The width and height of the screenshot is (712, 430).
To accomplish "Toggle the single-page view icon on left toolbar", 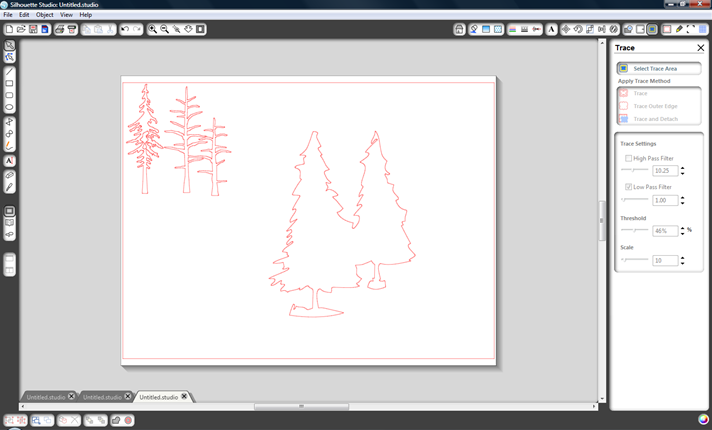I will [x=9, y=259].
